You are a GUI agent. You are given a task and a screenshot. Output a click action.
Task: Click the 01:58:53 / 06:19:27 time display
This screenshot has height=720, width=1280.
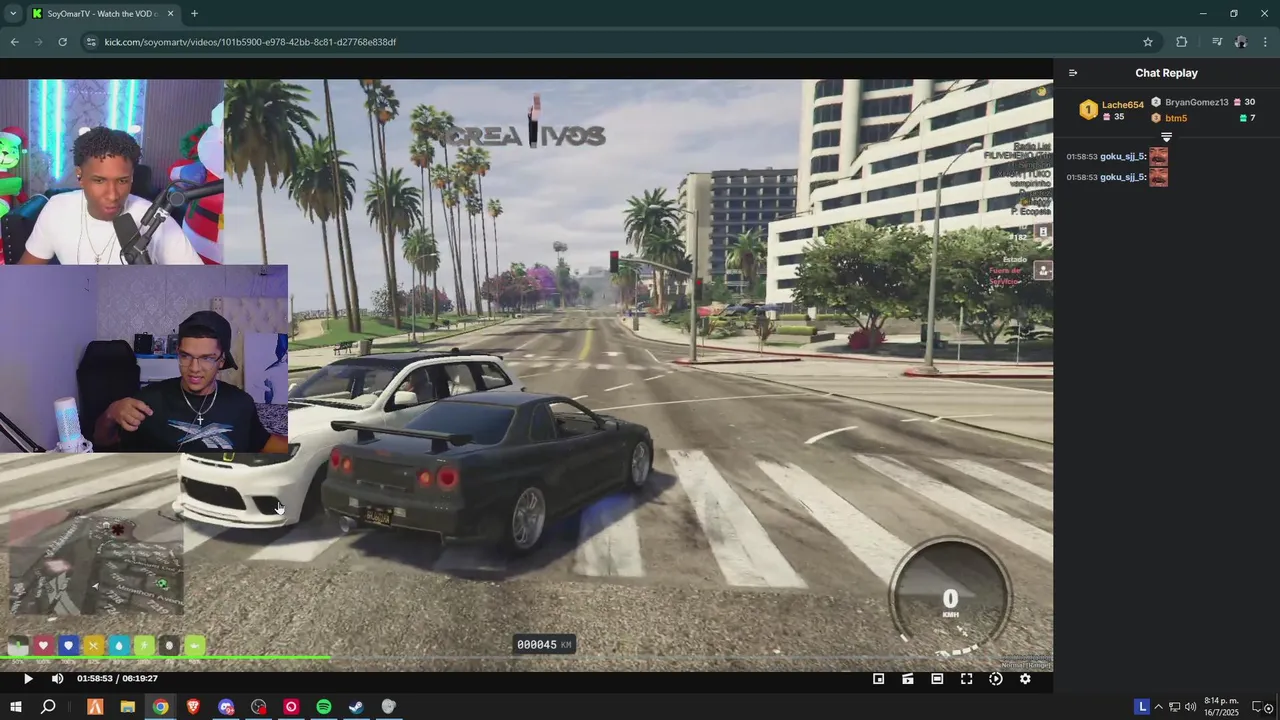coord(117,679)
